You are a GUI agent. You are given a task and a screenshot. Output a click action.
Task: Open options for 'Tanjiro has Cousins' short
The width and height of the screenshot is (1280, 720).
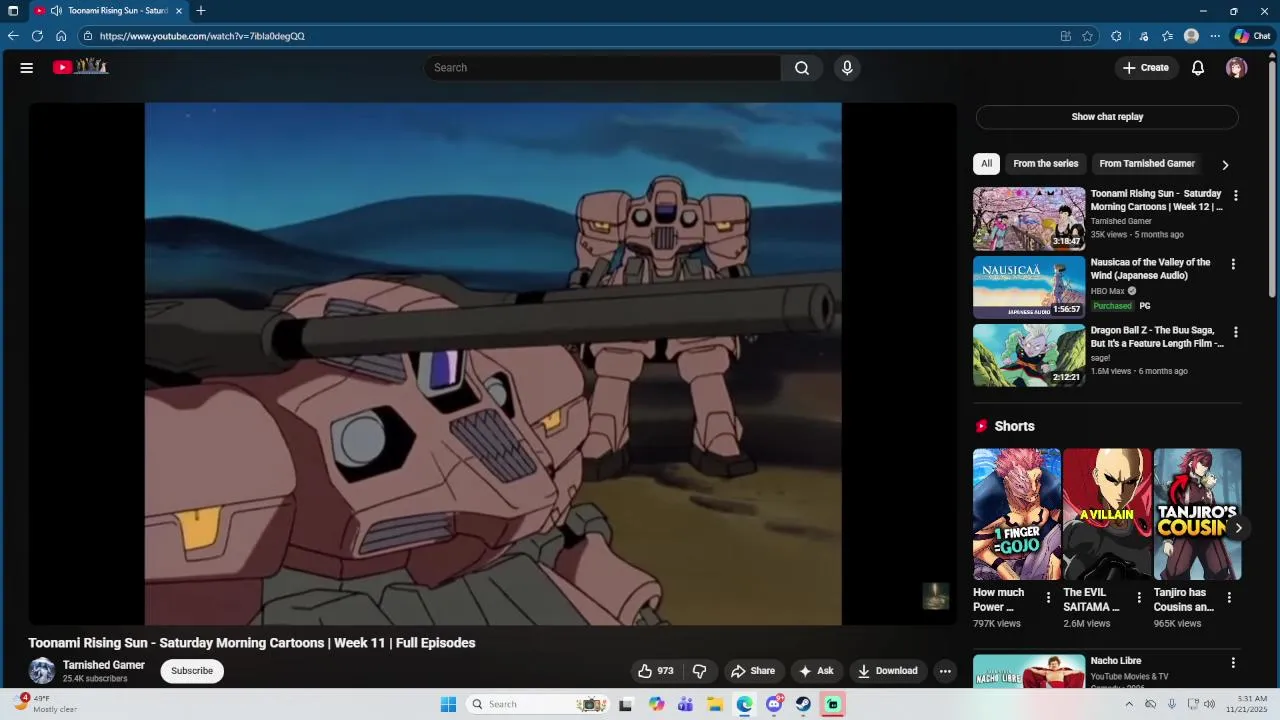tap(1229, 598)
